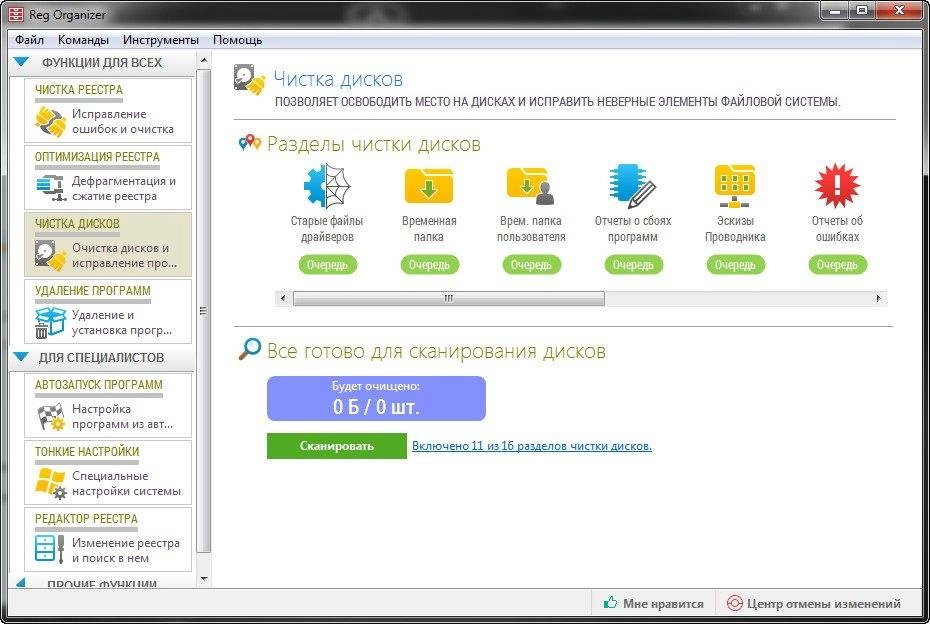Toggle Очередь under Врем. папка пользователя
This screenshot has width=930, height=624.
pos(531,265)
